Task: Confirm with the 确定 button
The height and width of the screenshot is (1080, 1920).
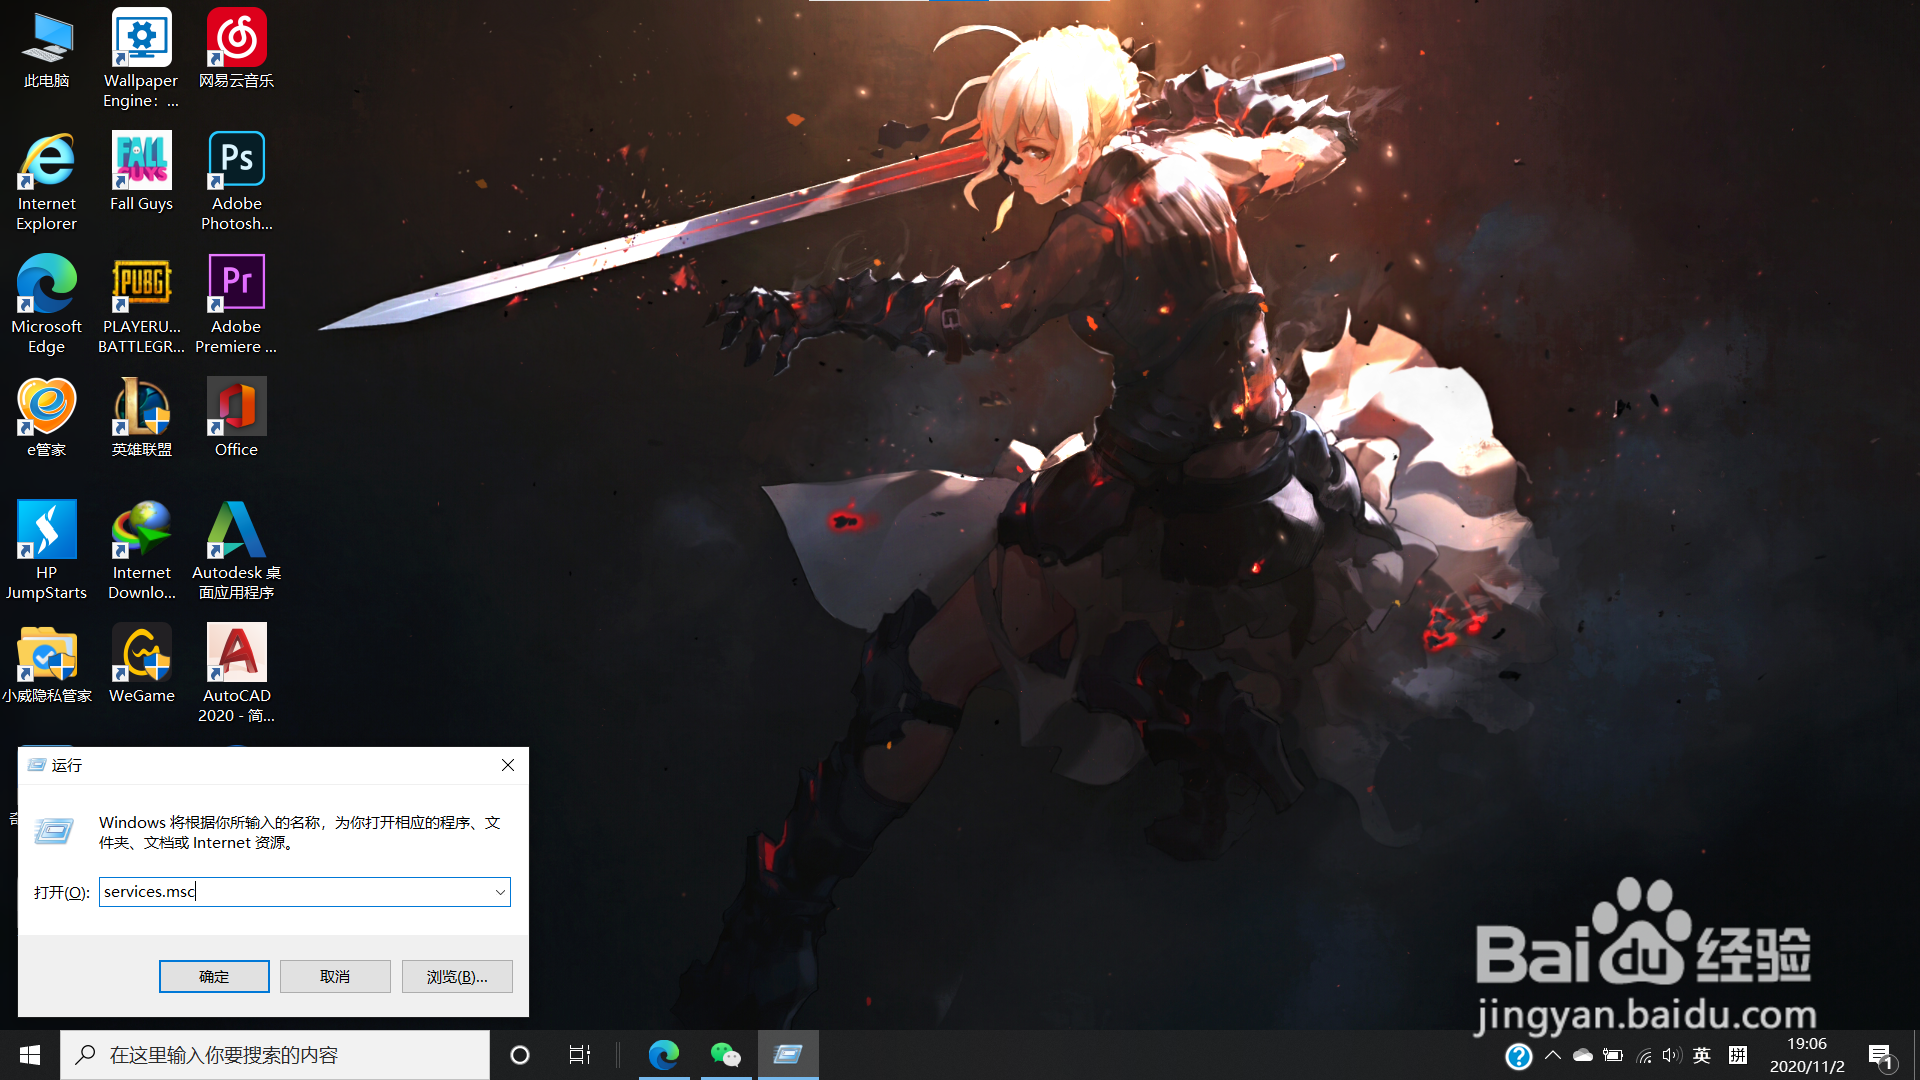Action: pos(214,976)
